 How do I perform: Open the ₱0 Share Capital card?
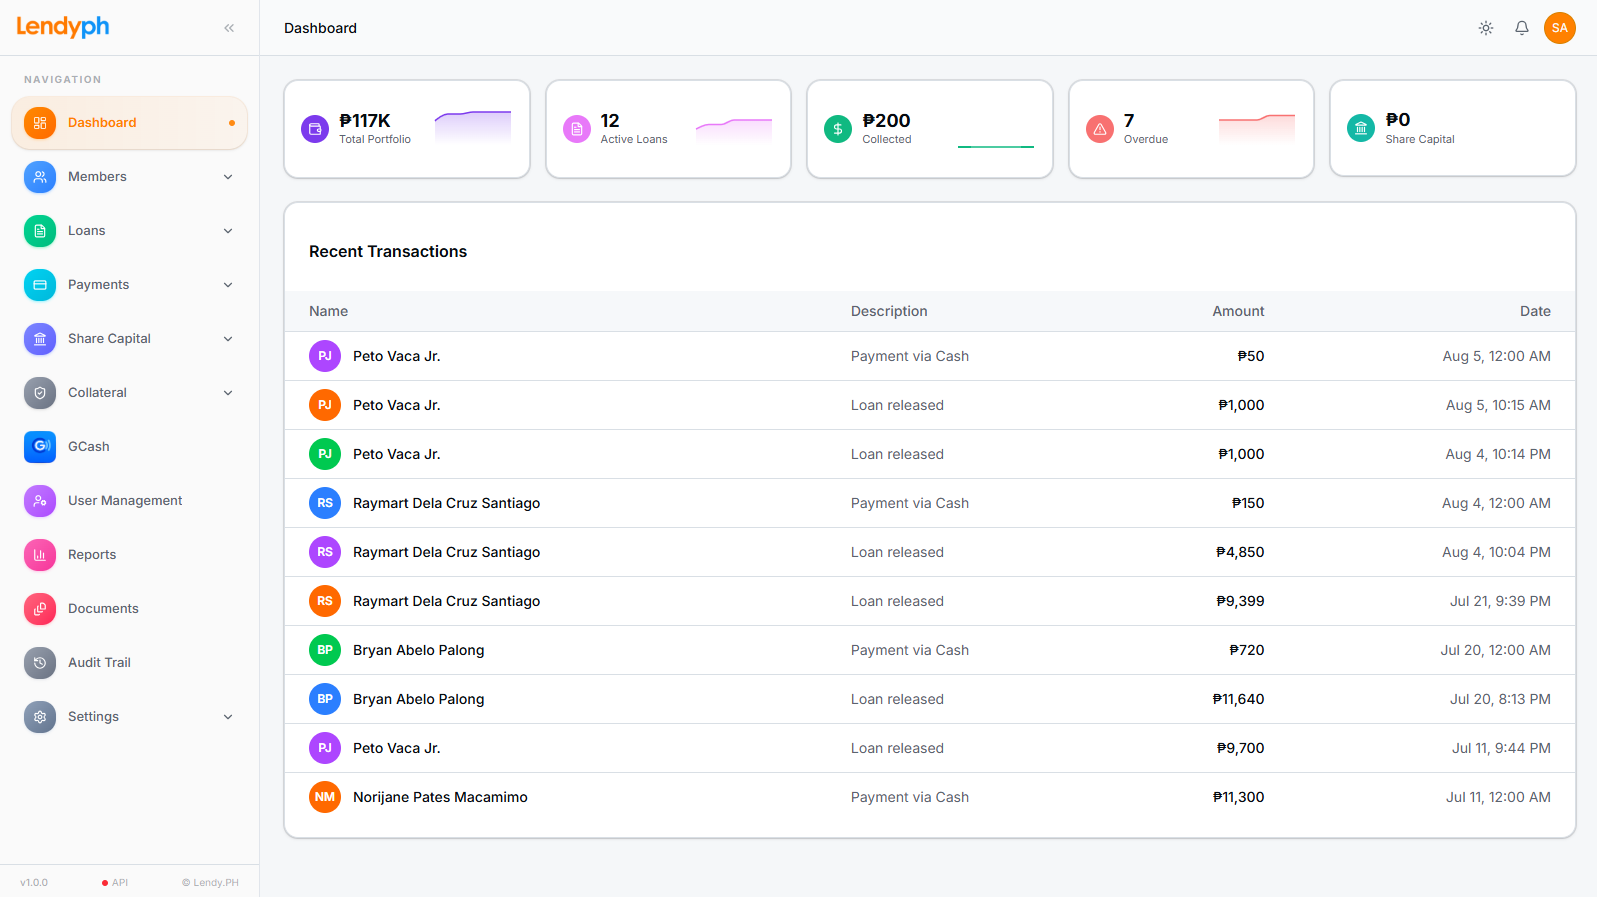(1453, 128)
